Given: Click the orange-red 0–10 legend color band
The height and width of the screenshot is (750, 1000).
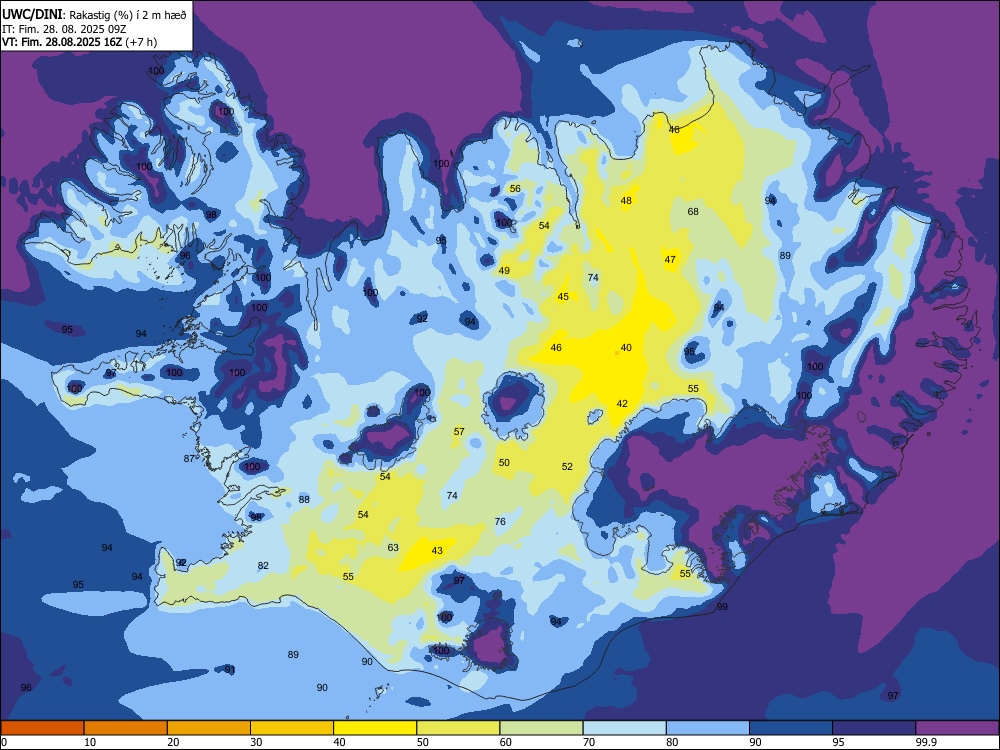Looking at the screenshot, I should (42, 728).
